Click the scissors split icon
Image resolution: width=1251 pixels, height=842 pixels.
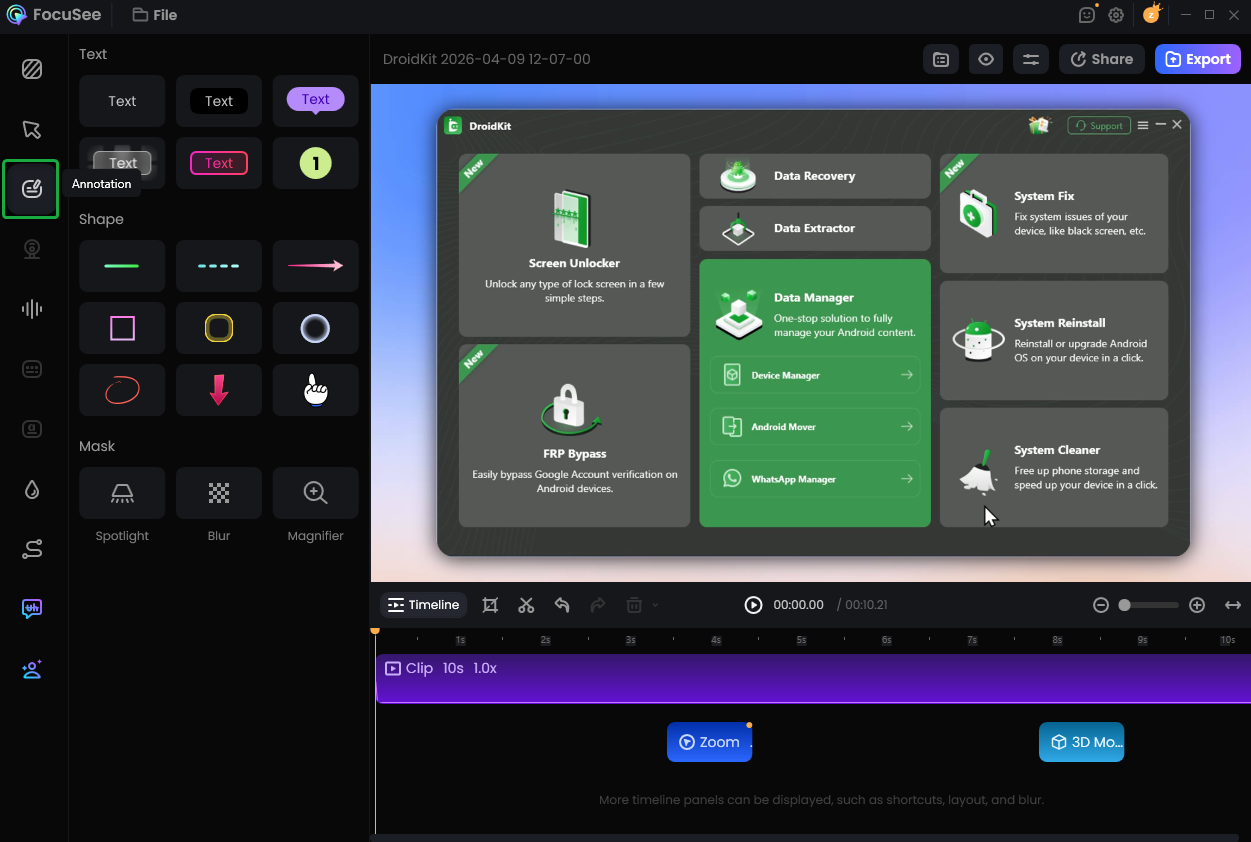pyautogui.click(x=526, y=605)
